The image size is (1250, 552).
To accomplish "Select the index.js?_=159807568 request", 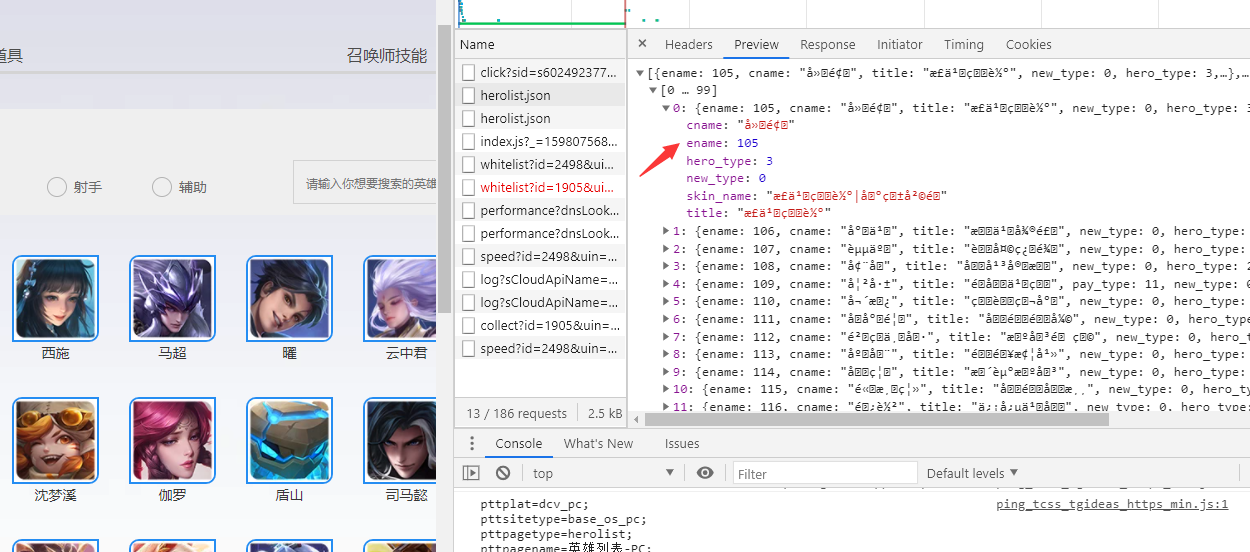I will pos(541,141).
